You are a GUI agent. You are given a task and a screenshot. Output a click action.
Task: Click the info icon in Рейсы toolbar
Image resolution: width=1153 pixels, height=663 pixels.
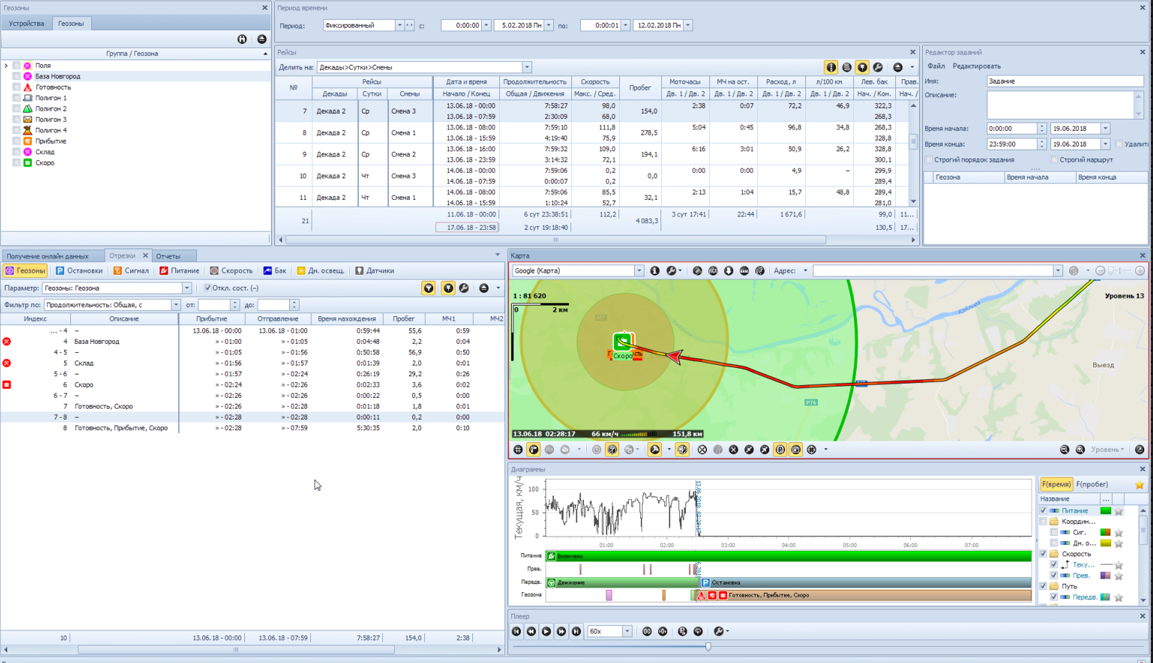(x=831, y=67)
